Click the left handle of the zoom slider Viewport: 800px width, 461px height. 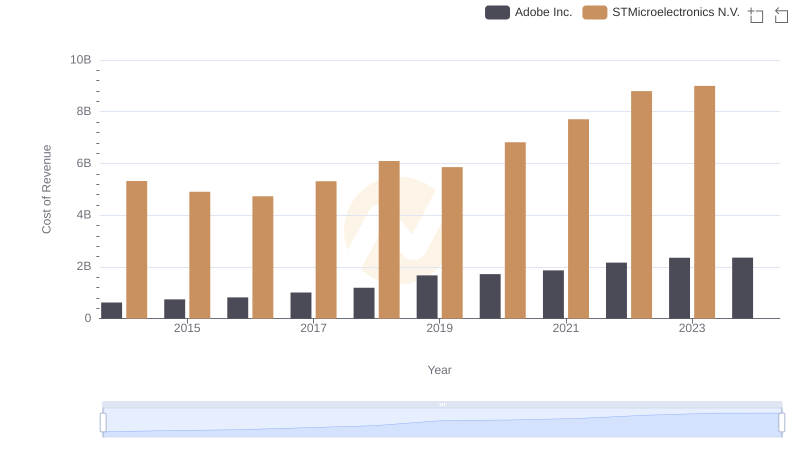click(103, 422)
